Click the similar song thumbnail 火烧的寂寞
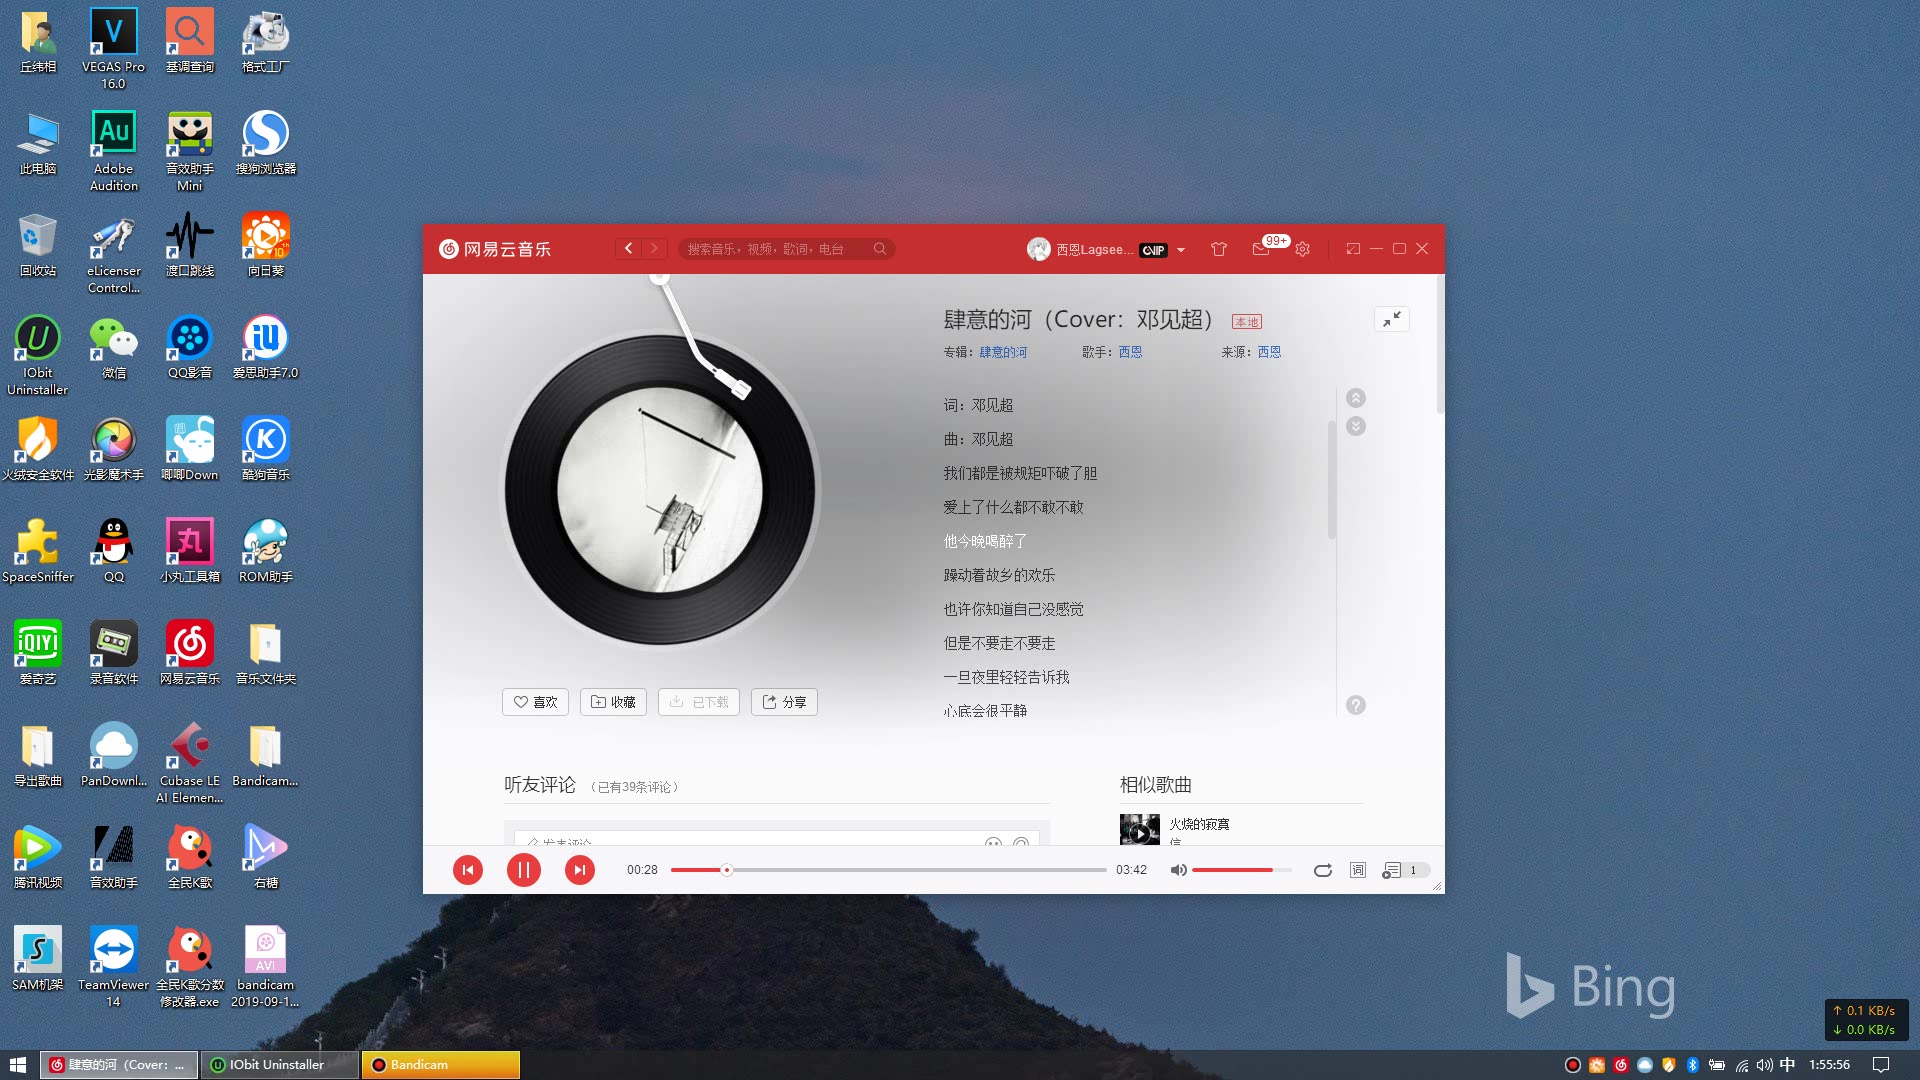1920x1080 pixels. click(1139, 830)
